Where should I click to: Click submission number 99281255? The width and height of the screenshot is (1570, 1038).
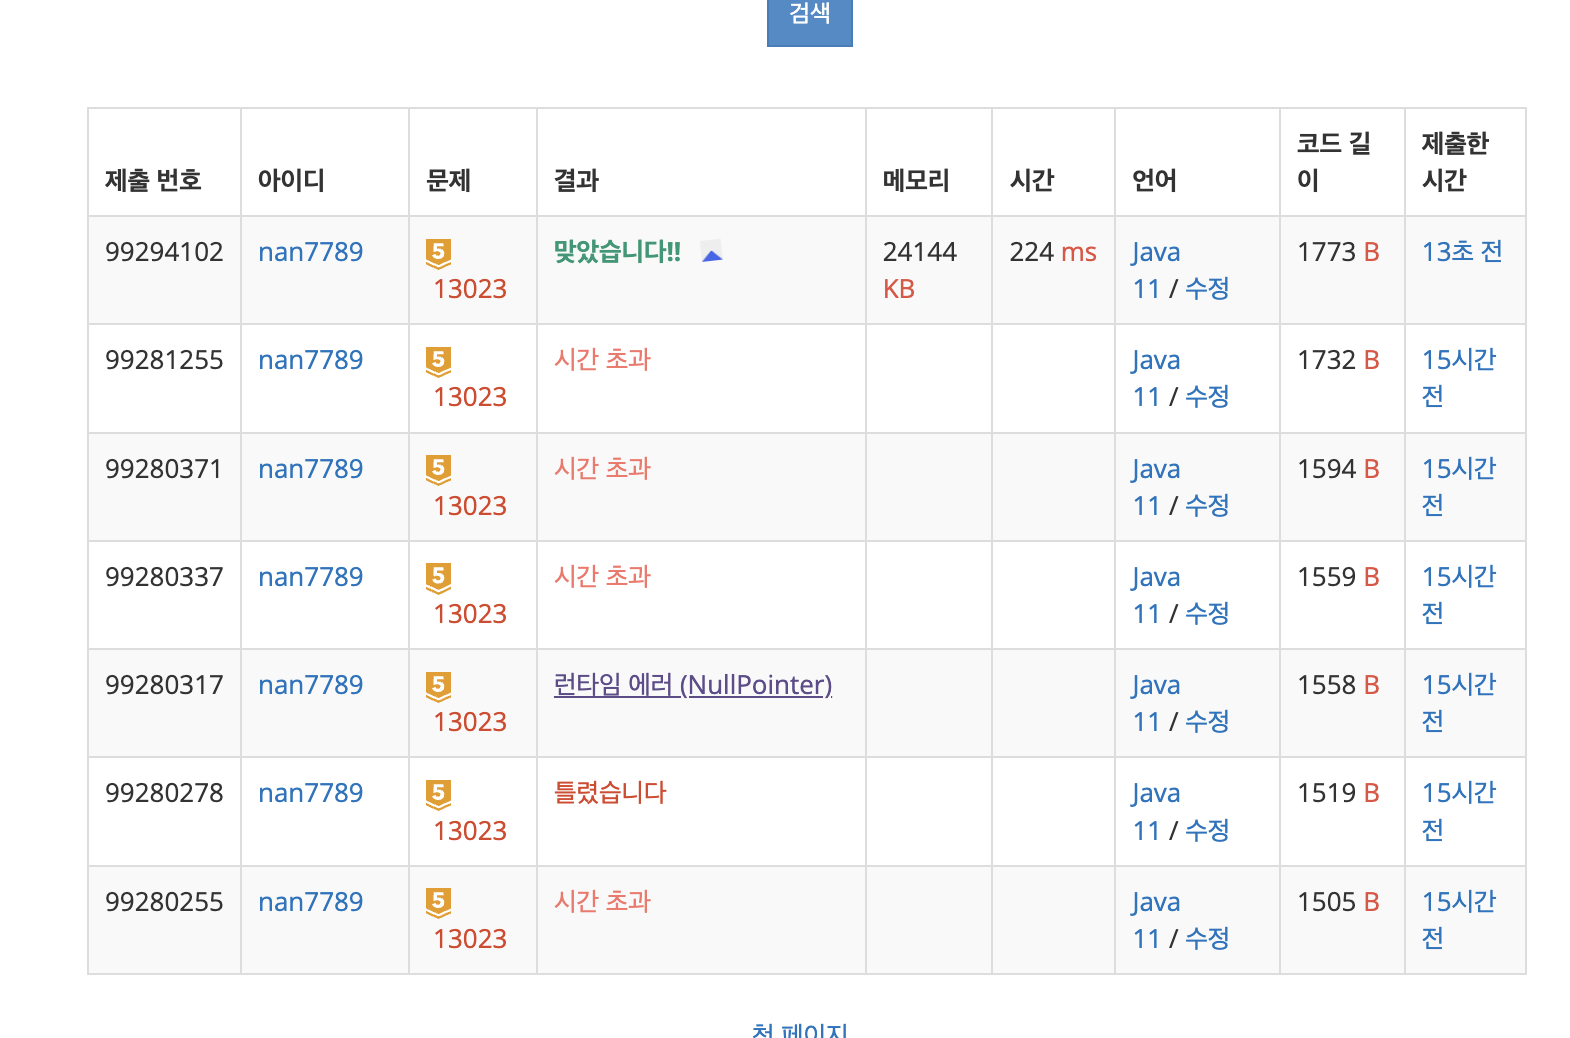click(x=164, y=360)
